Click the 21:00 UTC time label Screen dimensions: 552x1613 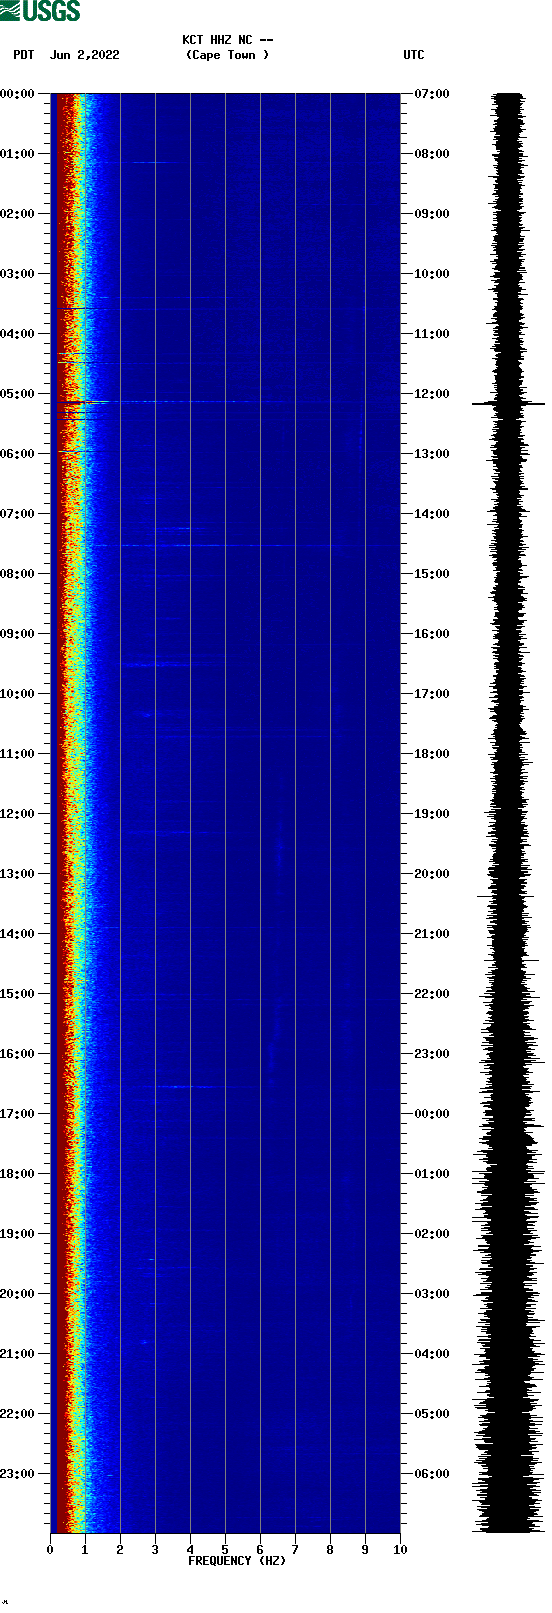pos(432,934)
